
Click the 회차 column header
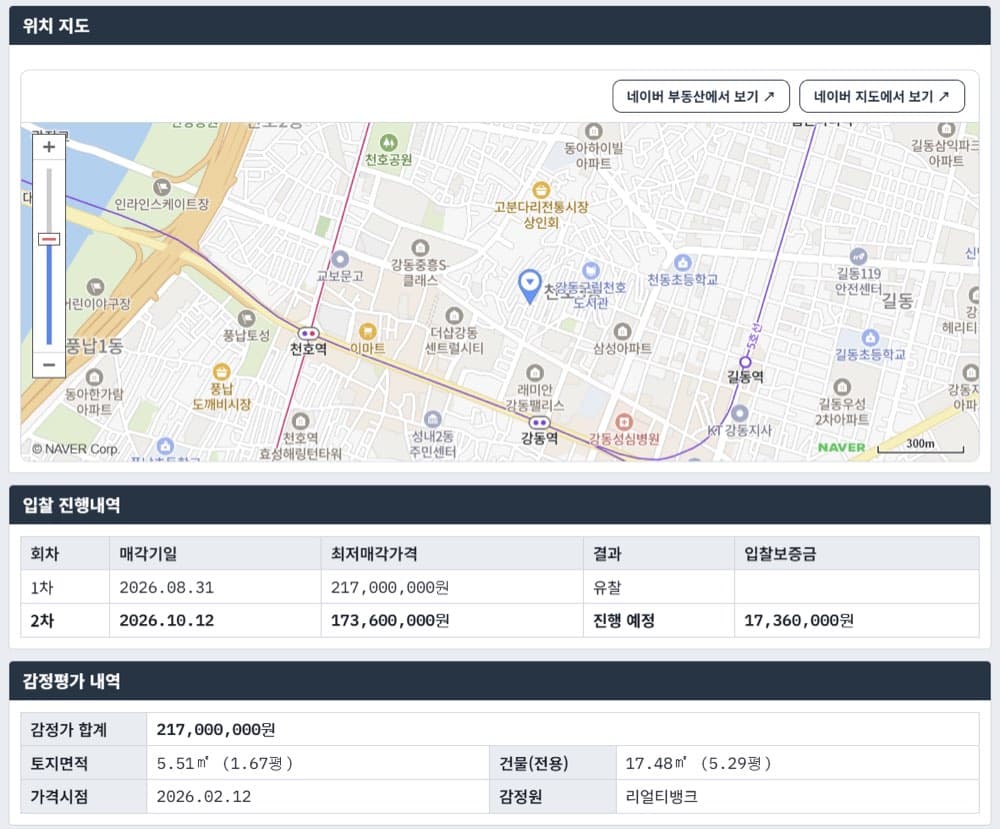pyautogui.click(x=65, y=554)
